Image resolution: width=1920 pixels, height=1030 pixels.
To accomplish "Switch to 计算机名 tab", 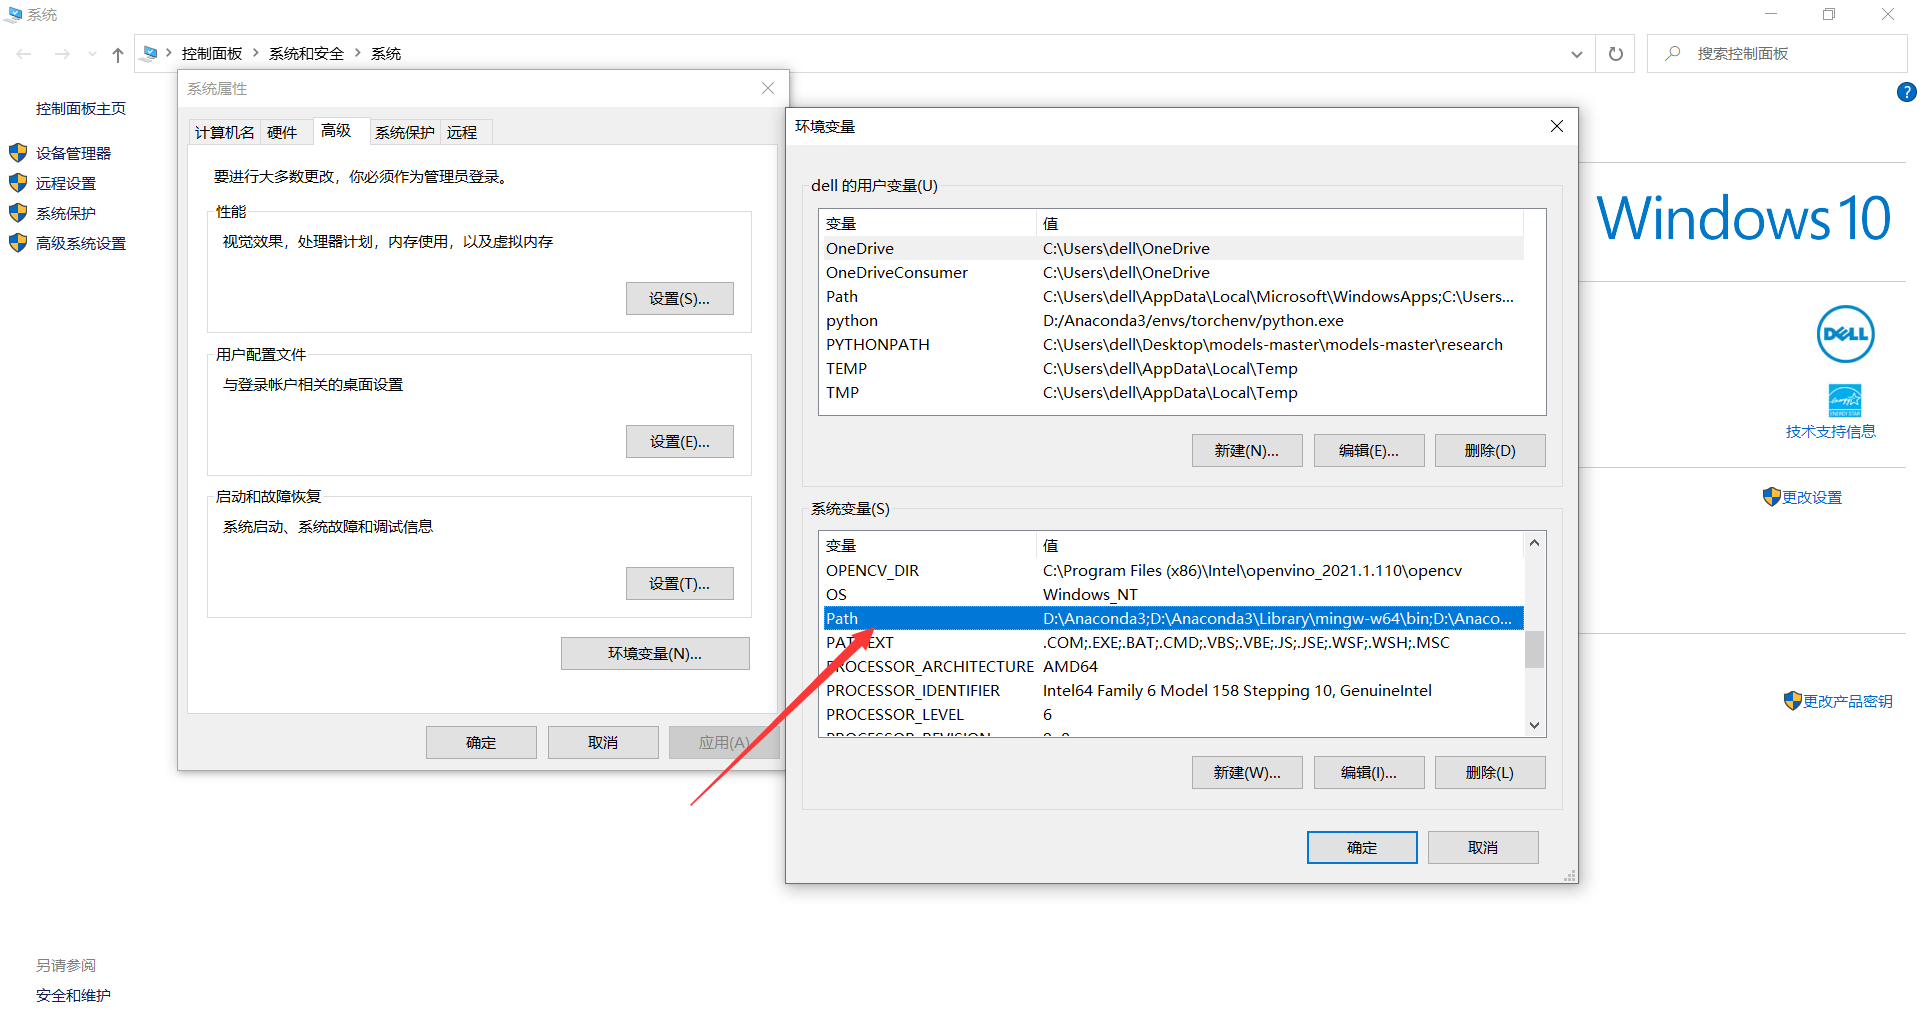I will coord(225,132).
